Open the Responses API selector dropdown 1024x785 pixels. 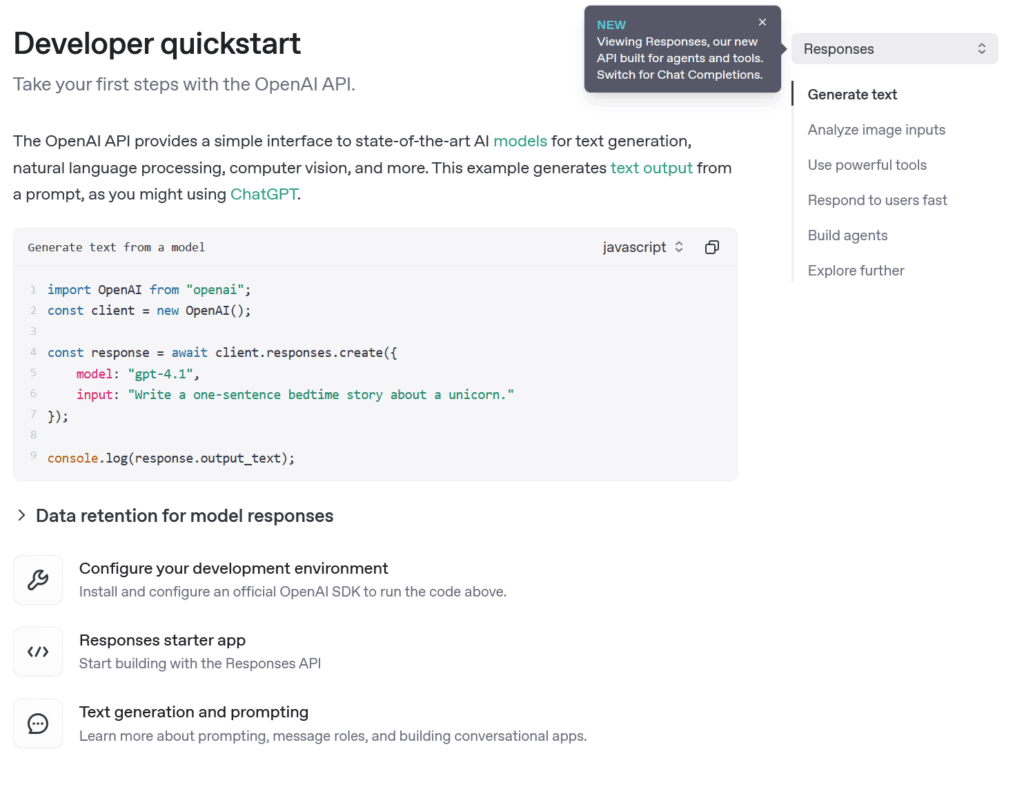pos(894,49)
